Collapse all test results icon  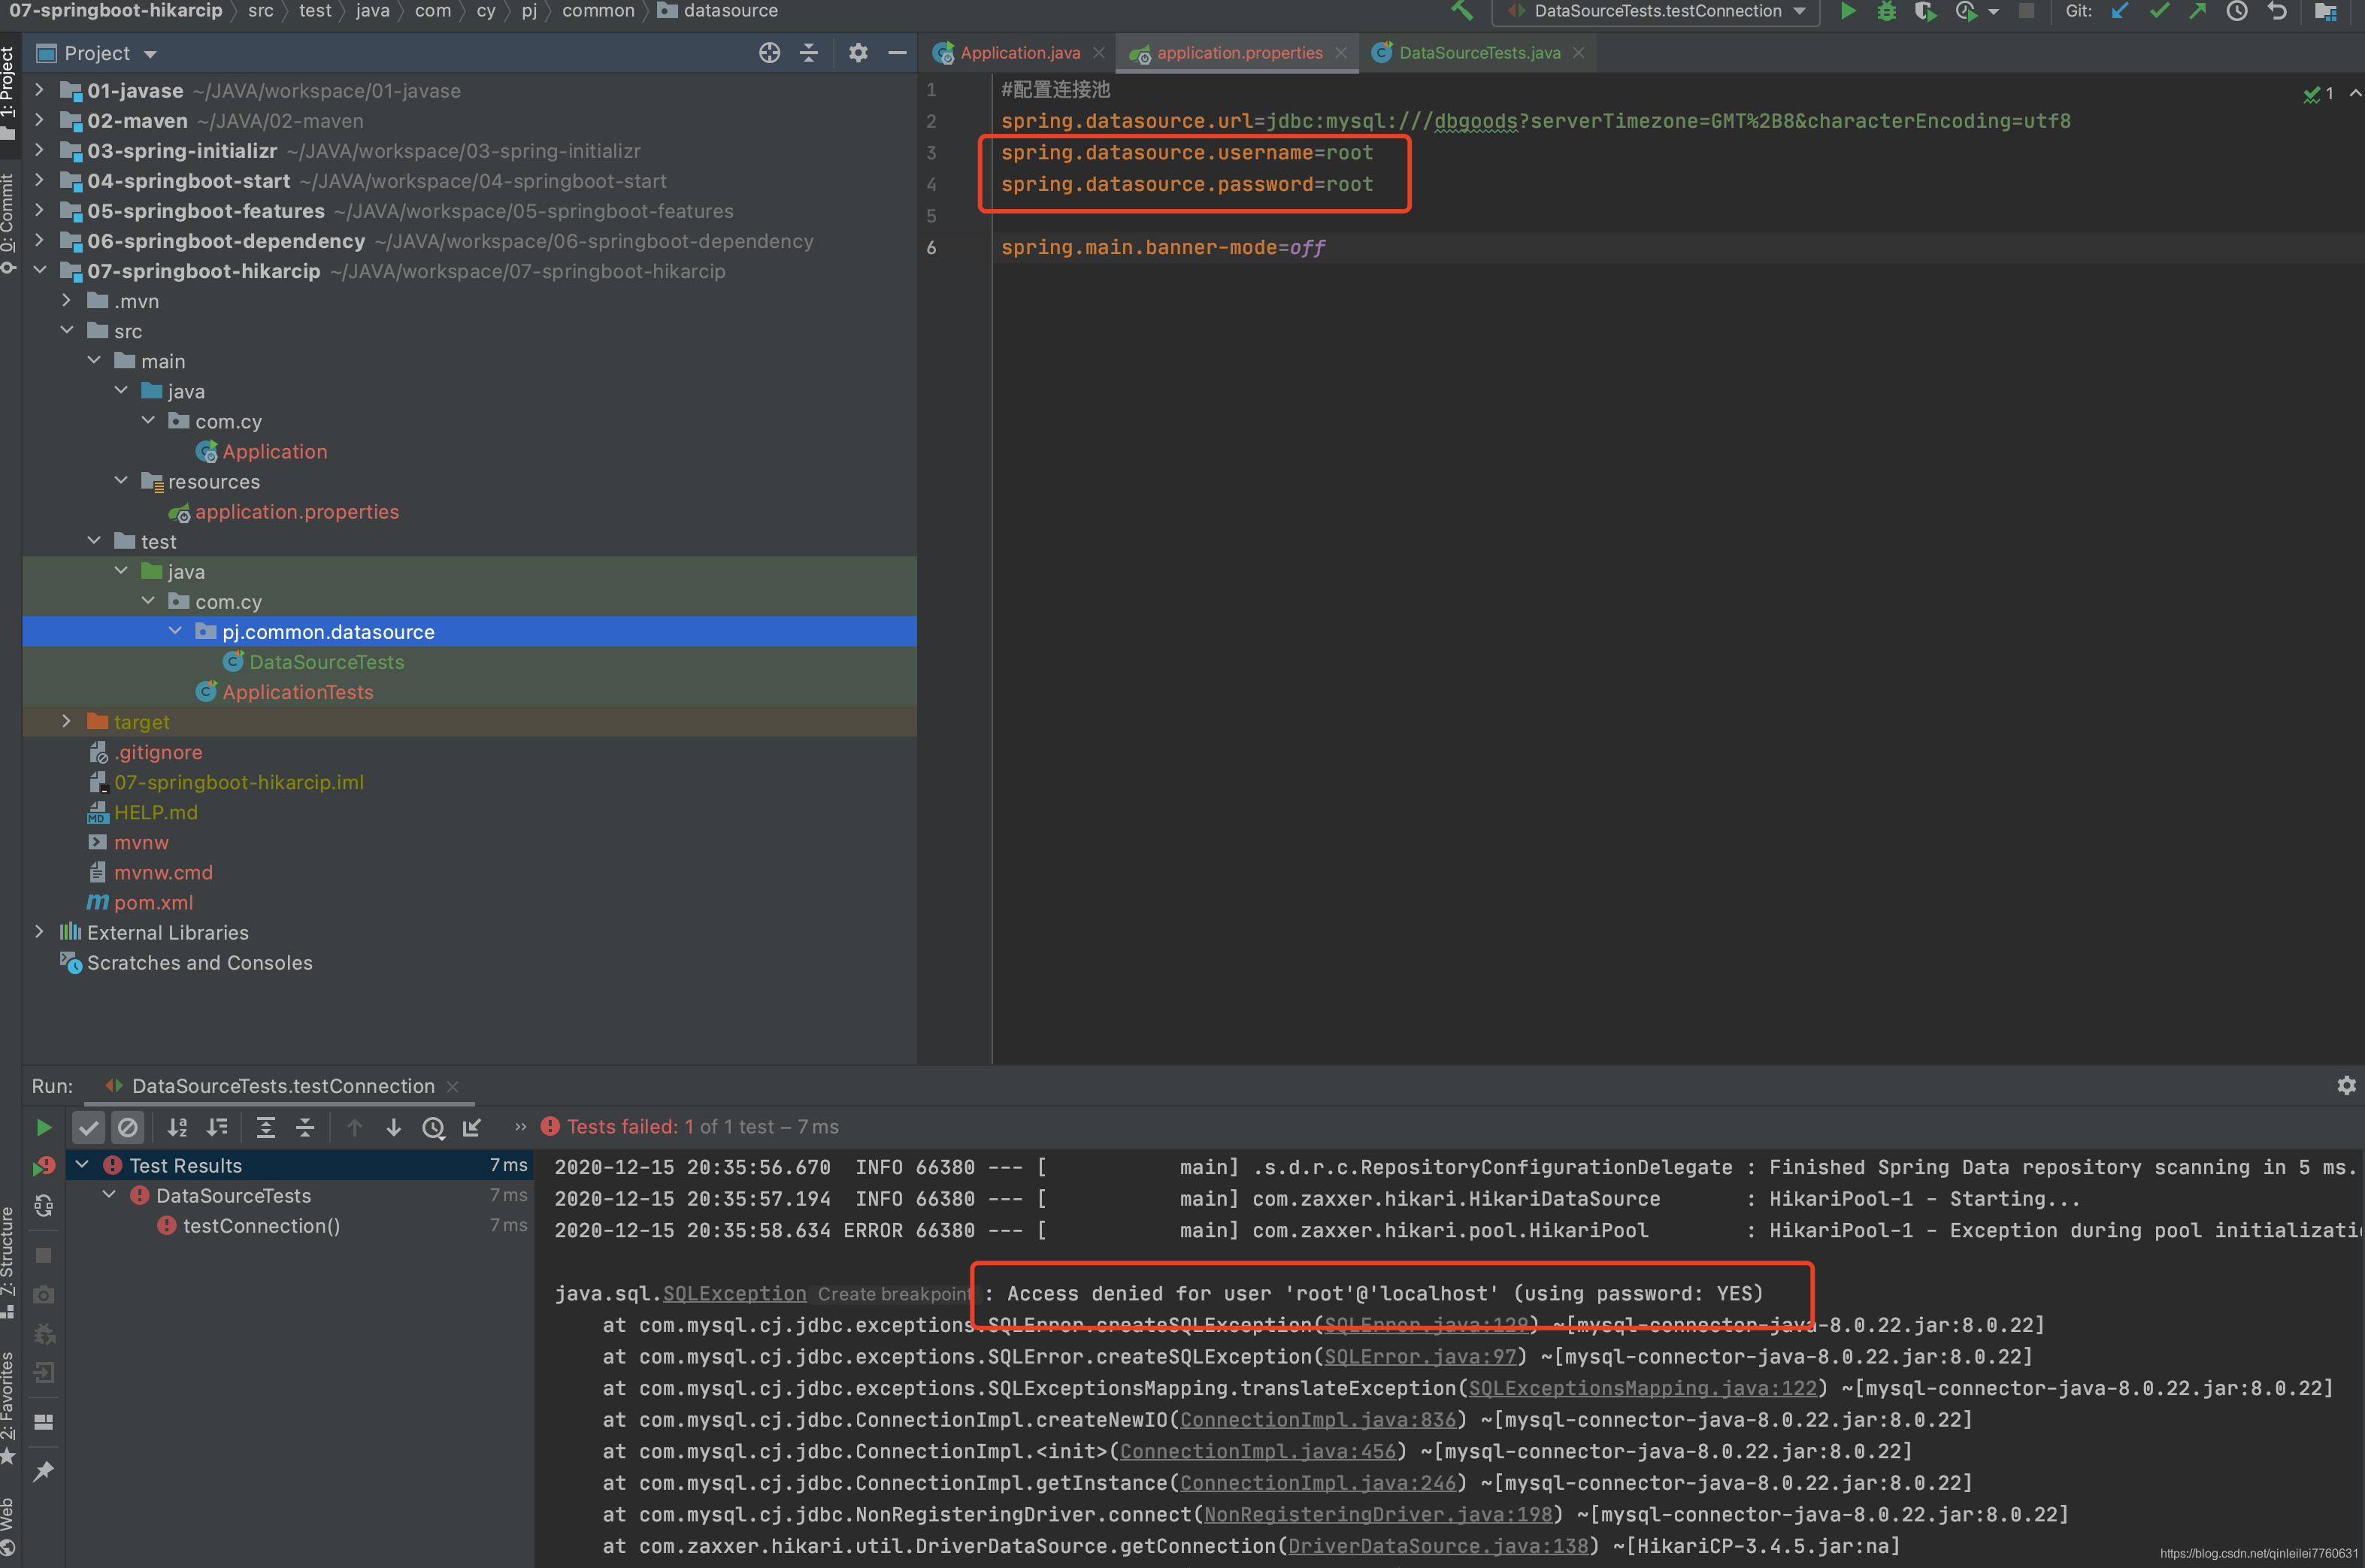[x=305, y=1127]
